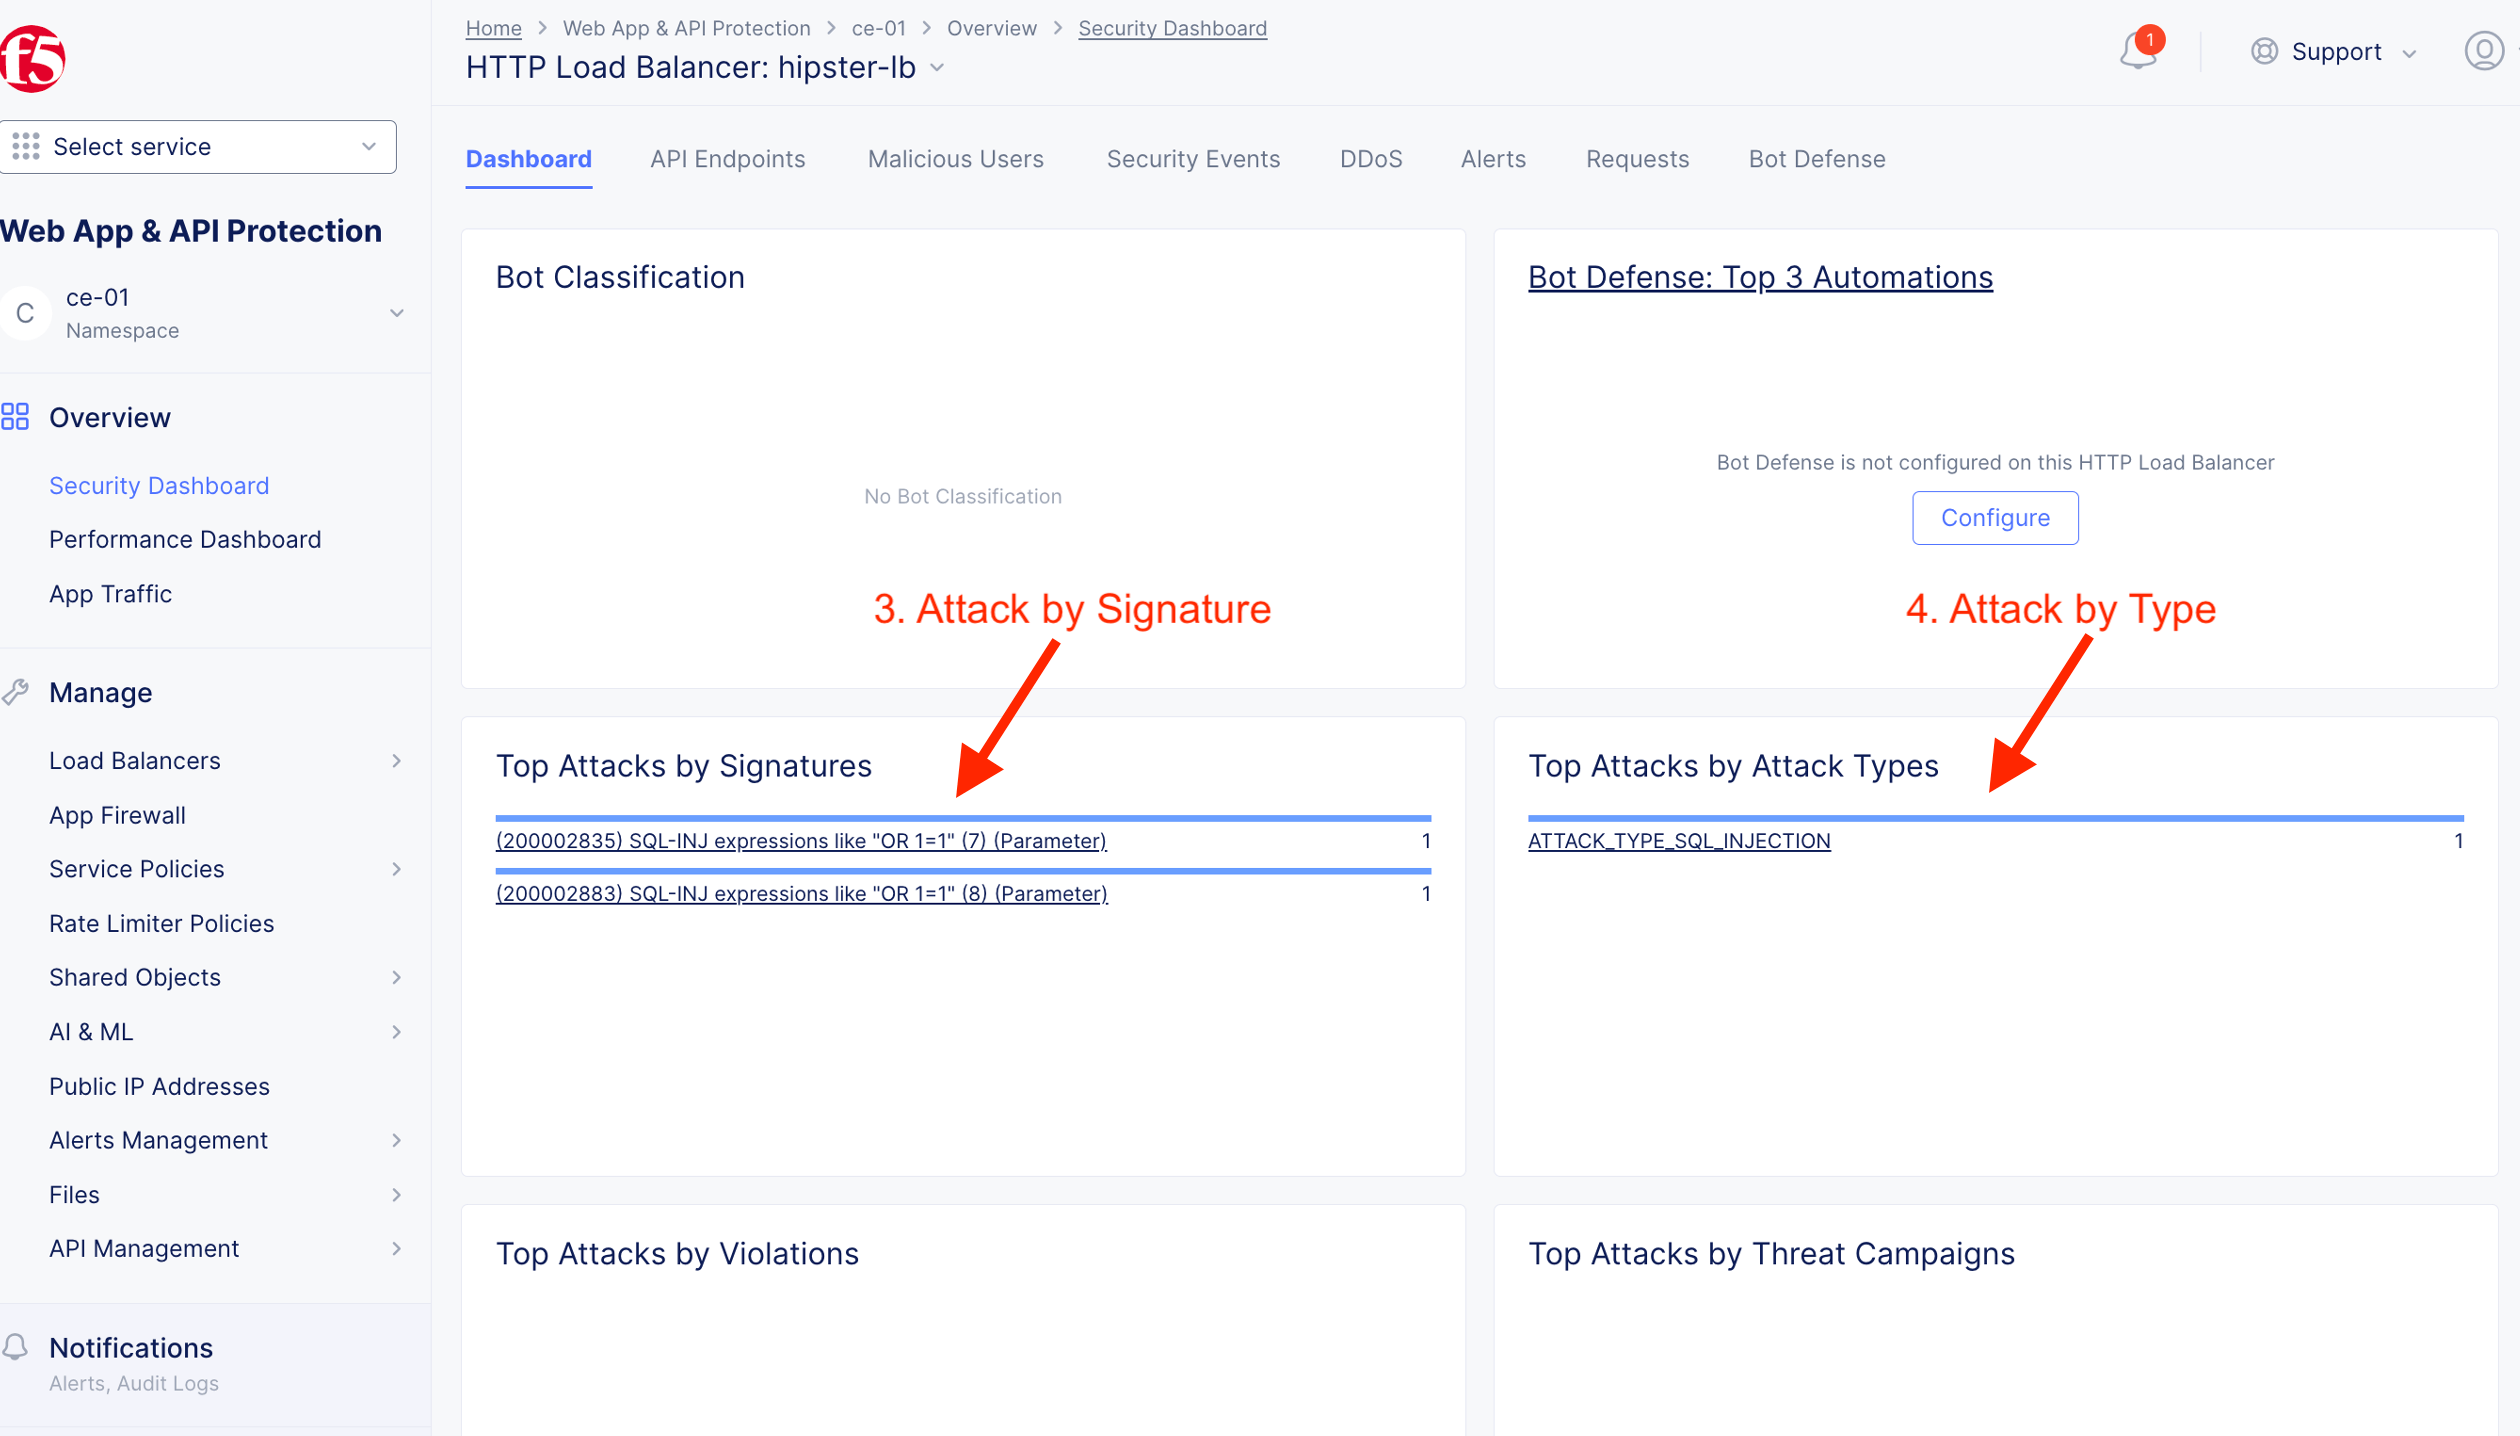
Task: Switch to the Bot Defense tab
Action: 1816,159
